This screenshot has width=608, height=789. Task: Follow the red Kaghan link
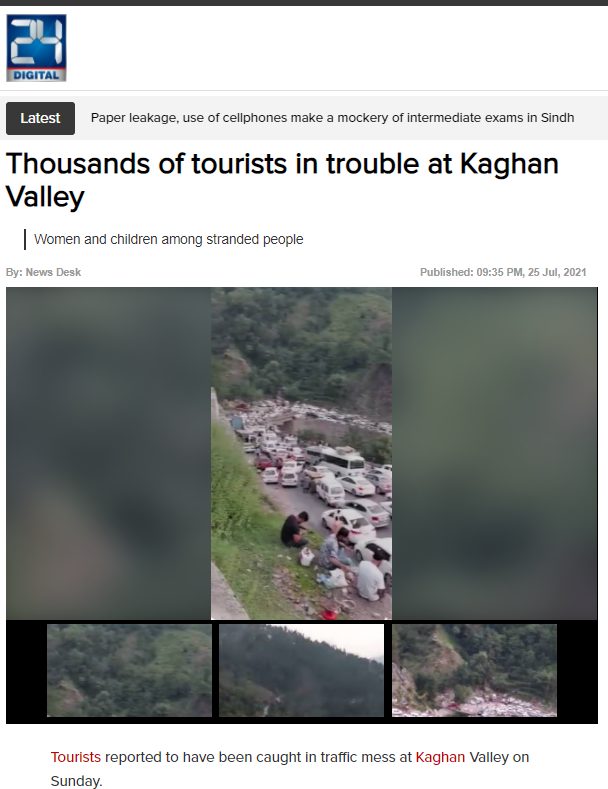tap(440, 757)
